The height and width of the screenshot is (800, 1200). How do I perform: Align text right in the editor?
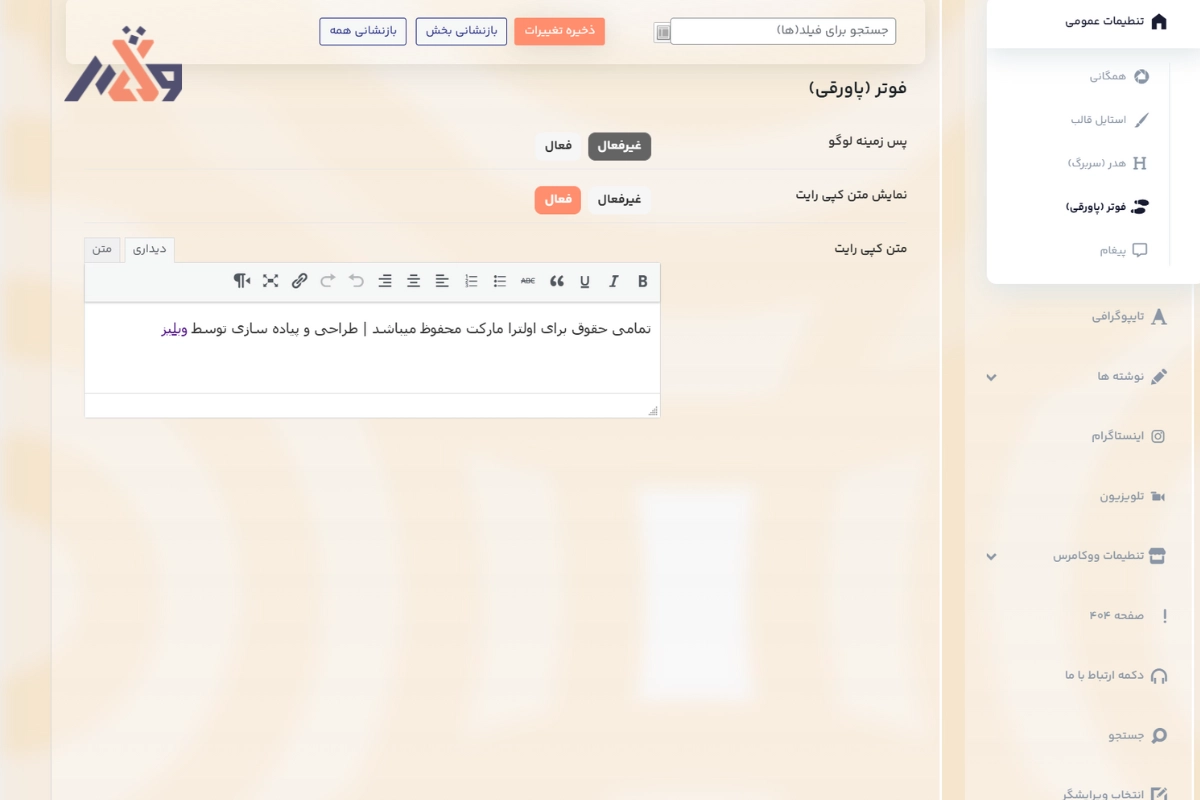tap(385, 281)
